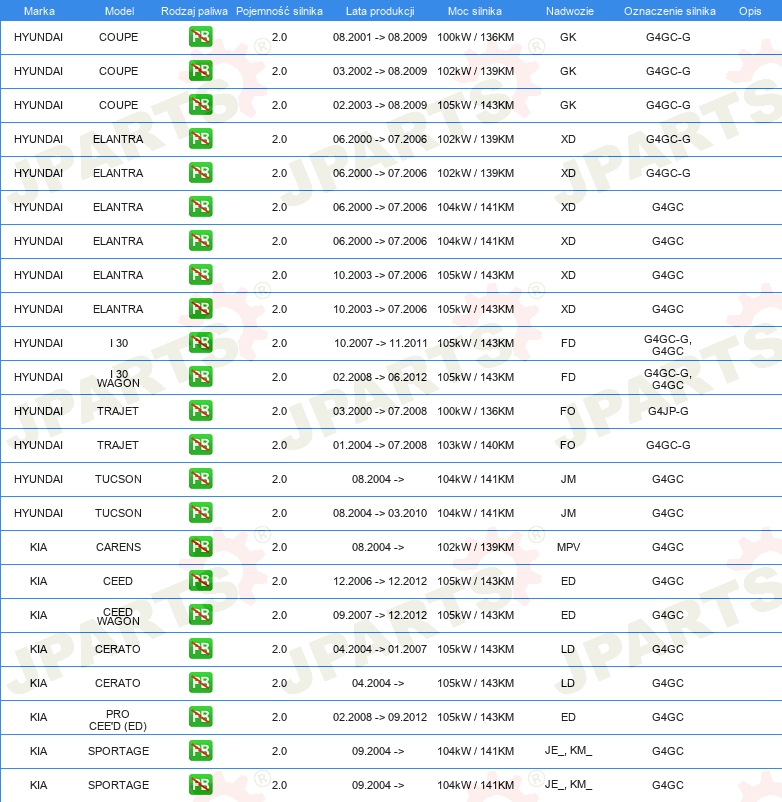Click the power value 103kW / 140KM
Image resolution: width=782 pixels, height=802 pixels.
[x=476, y=445]
